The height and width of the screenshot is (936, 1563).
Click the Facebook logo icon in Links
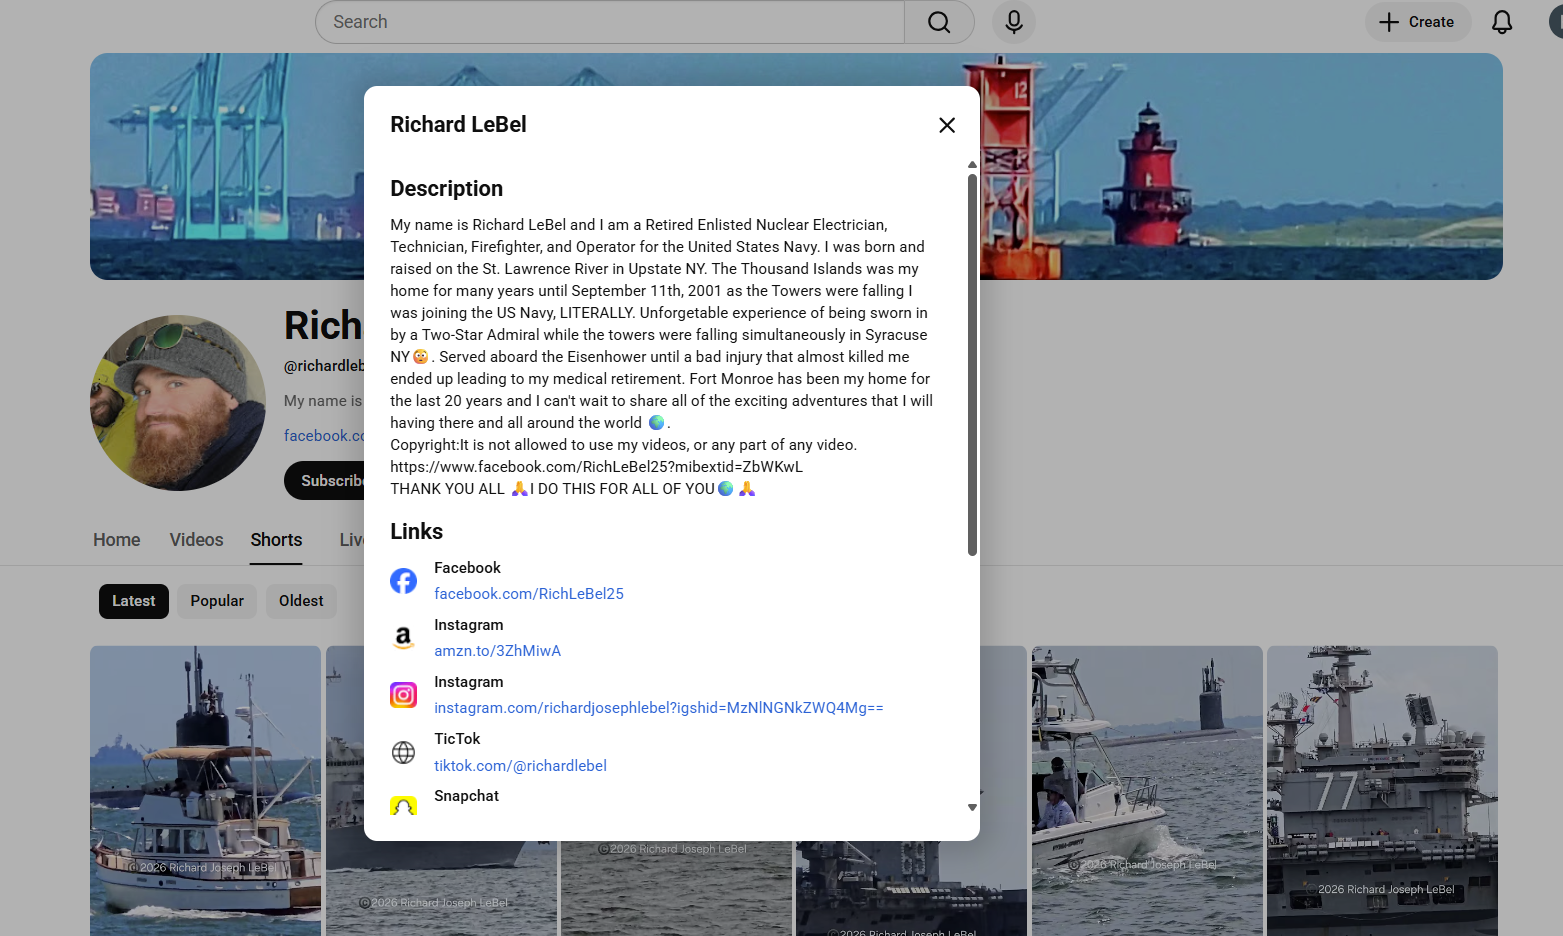click(x=403, y=581)
